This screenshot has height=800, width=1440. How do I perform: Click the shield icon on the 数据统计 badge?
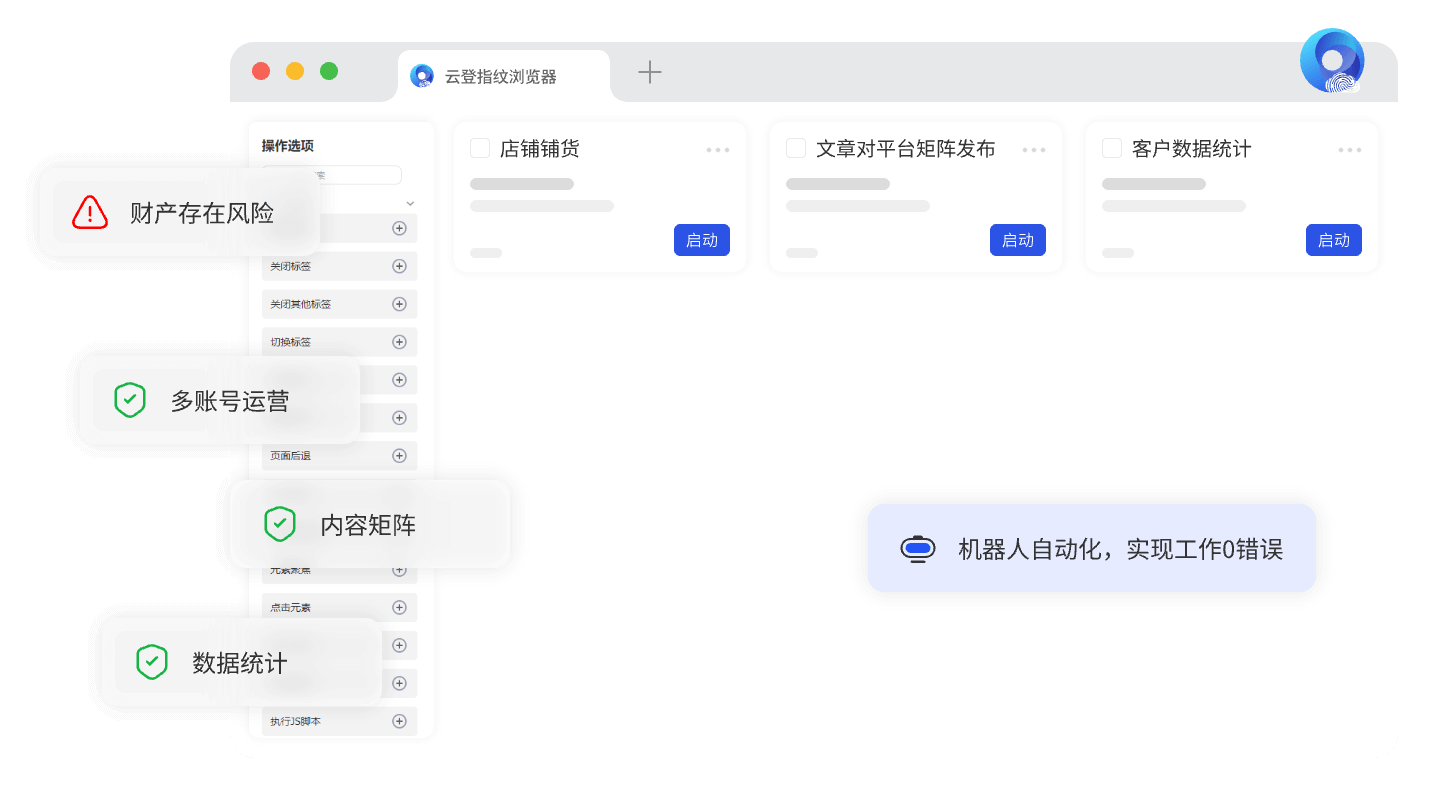pos(152,661)
